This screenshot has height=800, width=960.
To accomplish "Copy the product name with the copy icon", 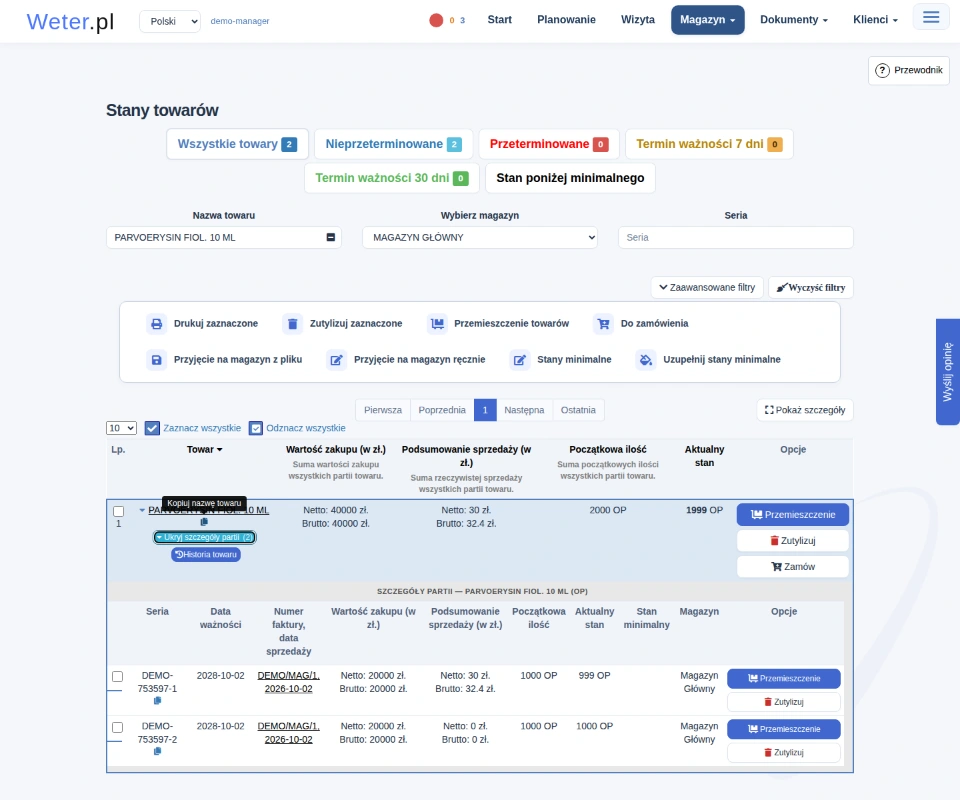I will (x=204, y=522).
